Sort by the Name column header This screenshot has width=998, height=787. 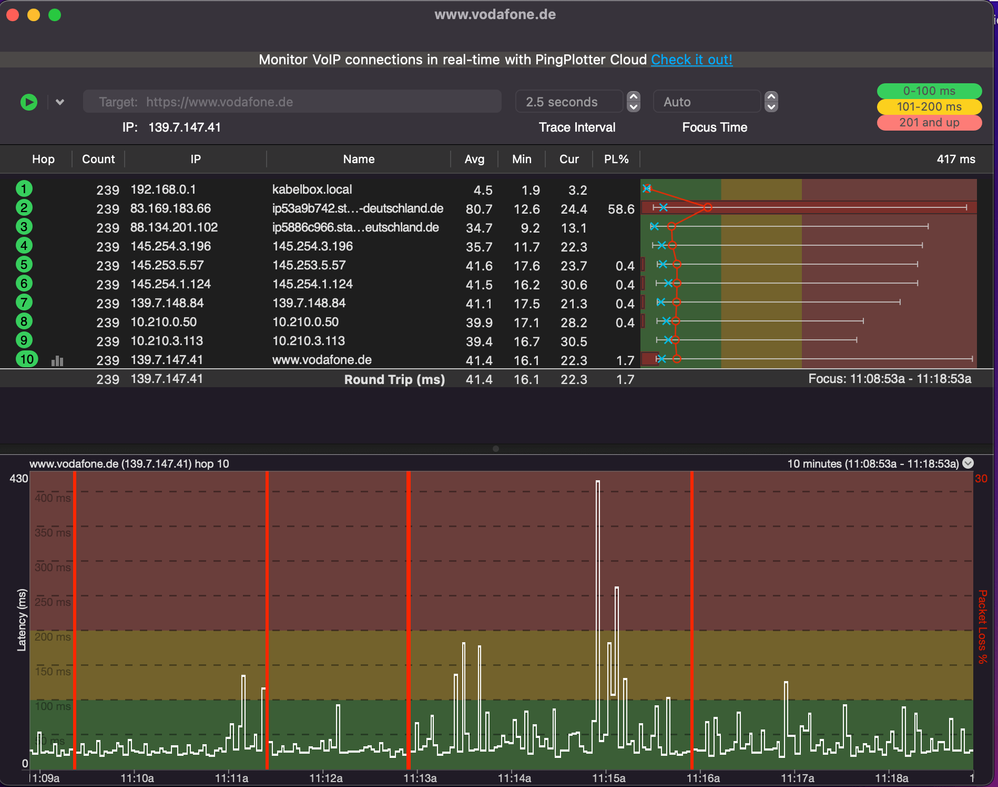coord(358,159)
